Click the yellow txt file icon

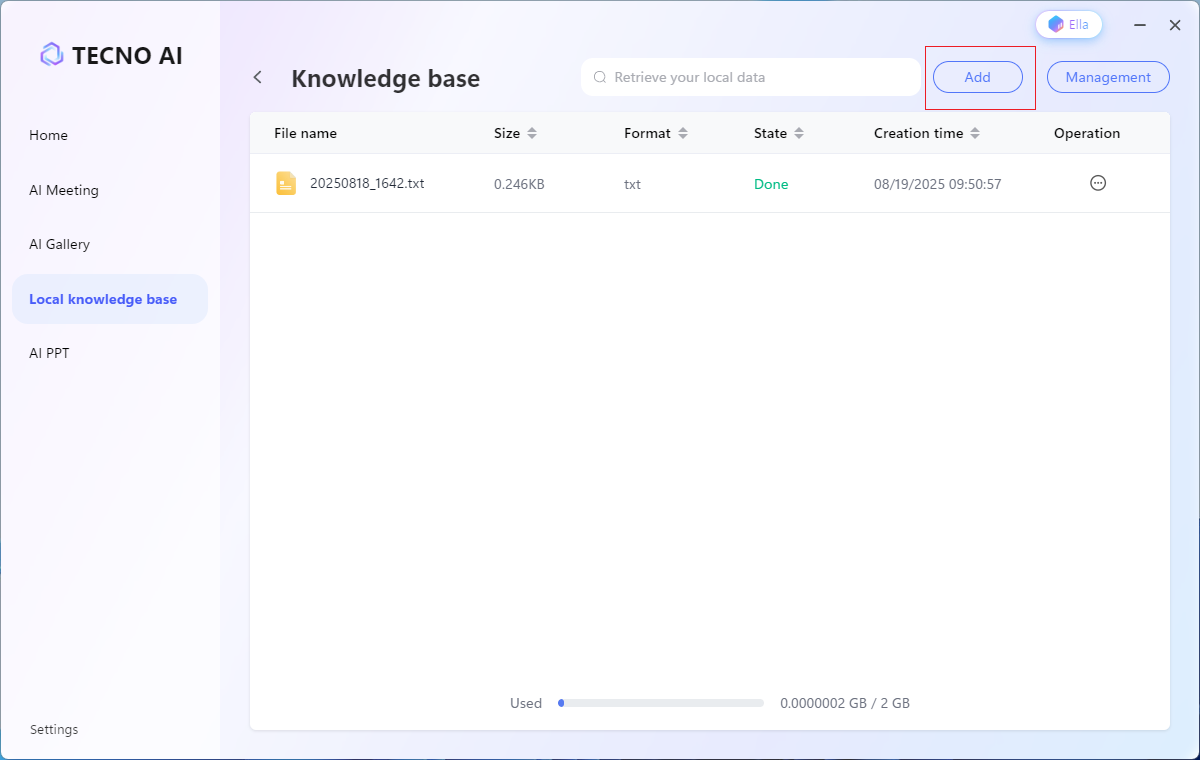286,183
